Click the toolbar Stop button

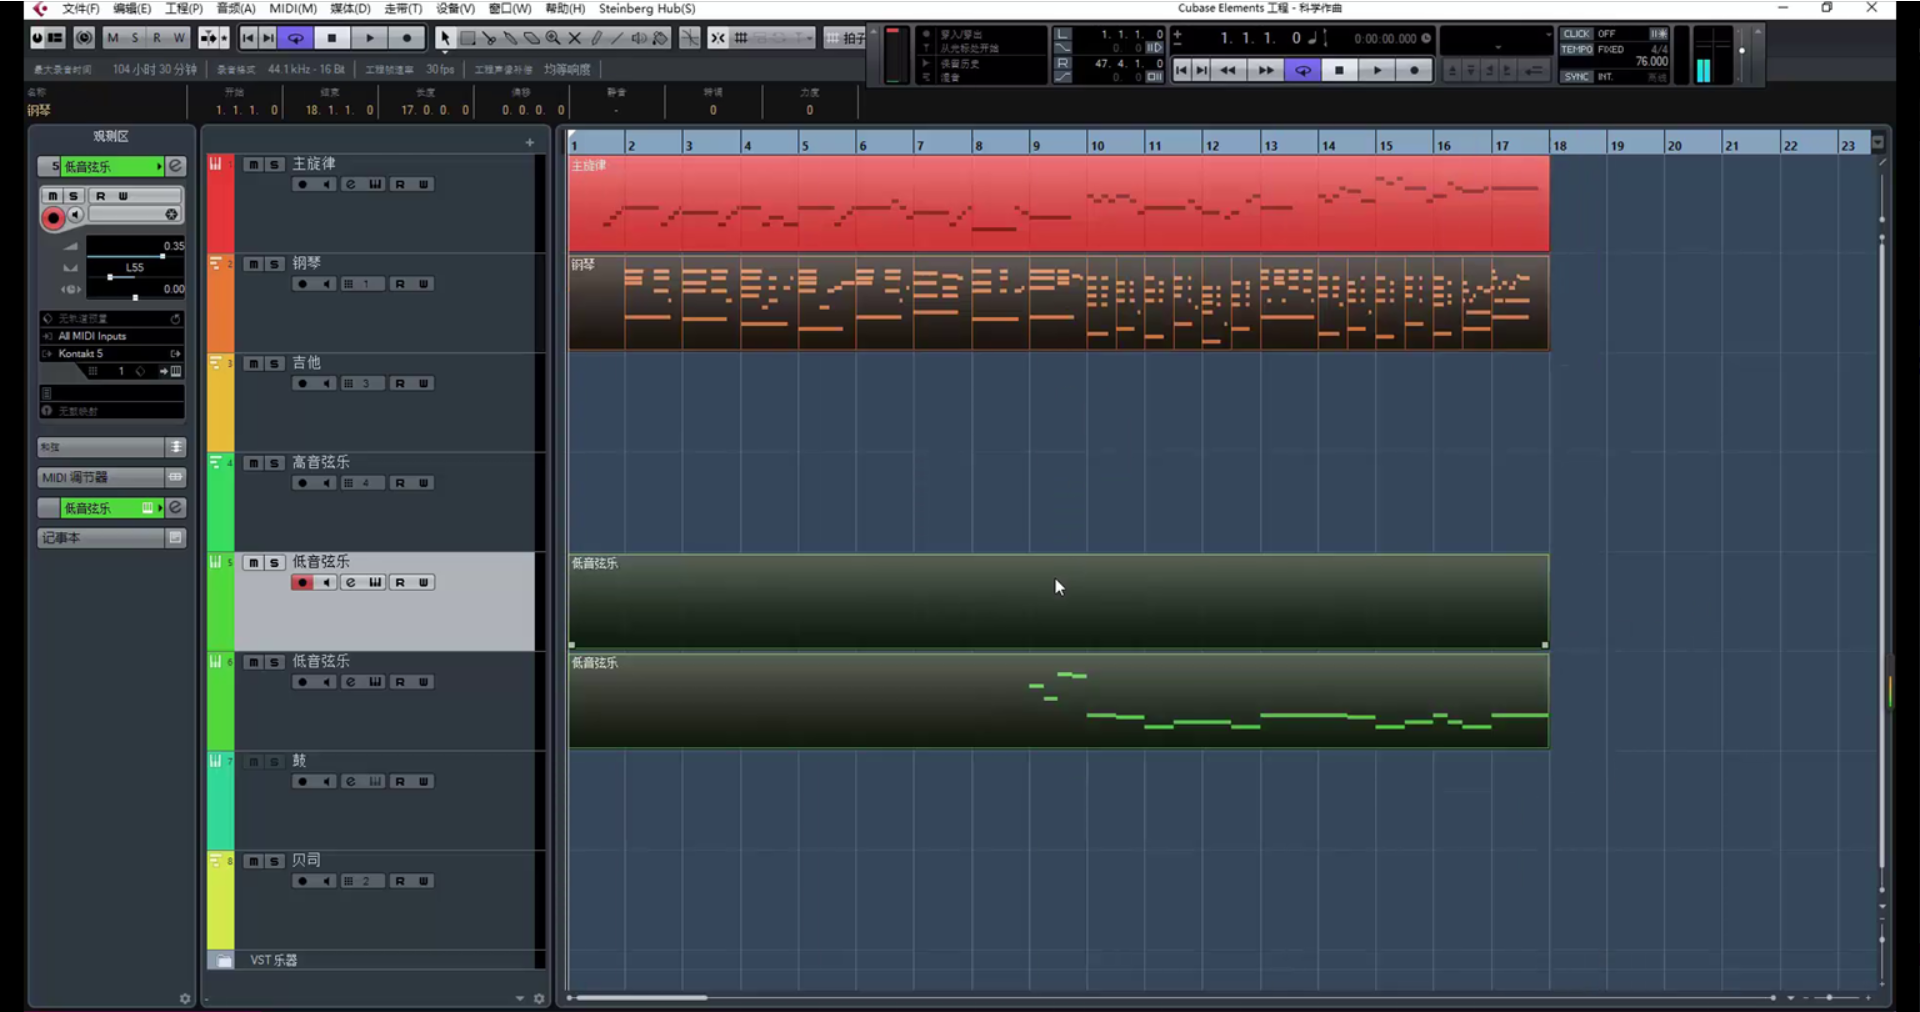tap(332, 38)
